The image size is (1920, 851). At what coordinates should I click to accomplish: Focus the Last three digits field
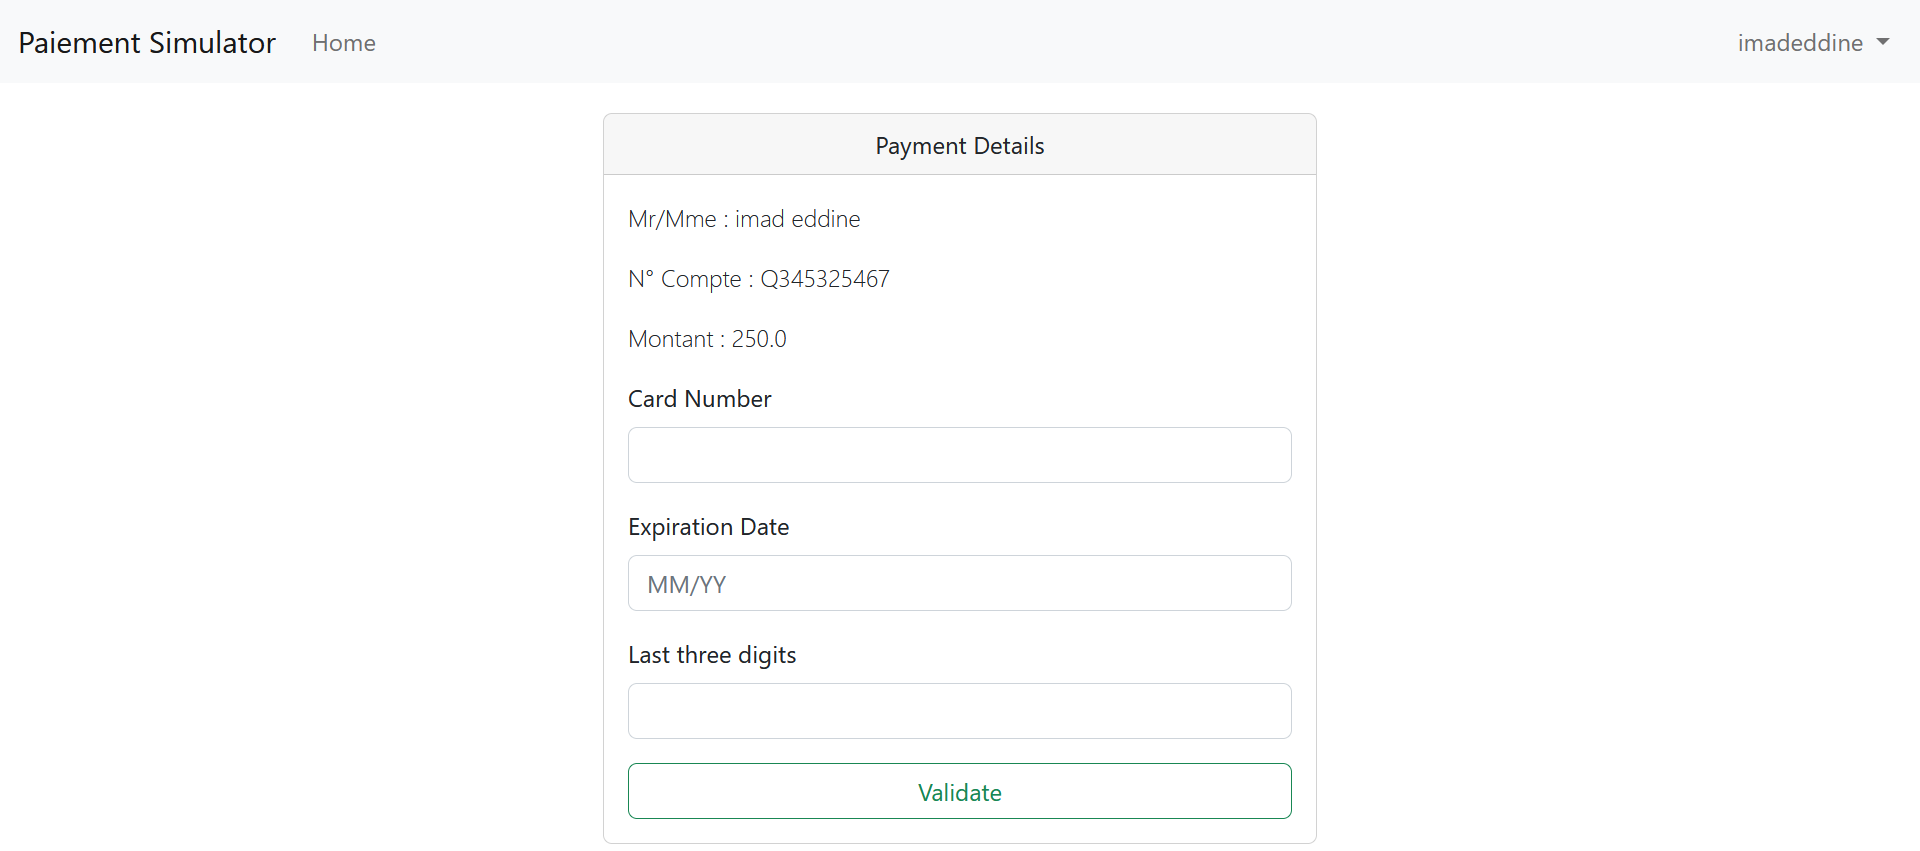[959, 711]
